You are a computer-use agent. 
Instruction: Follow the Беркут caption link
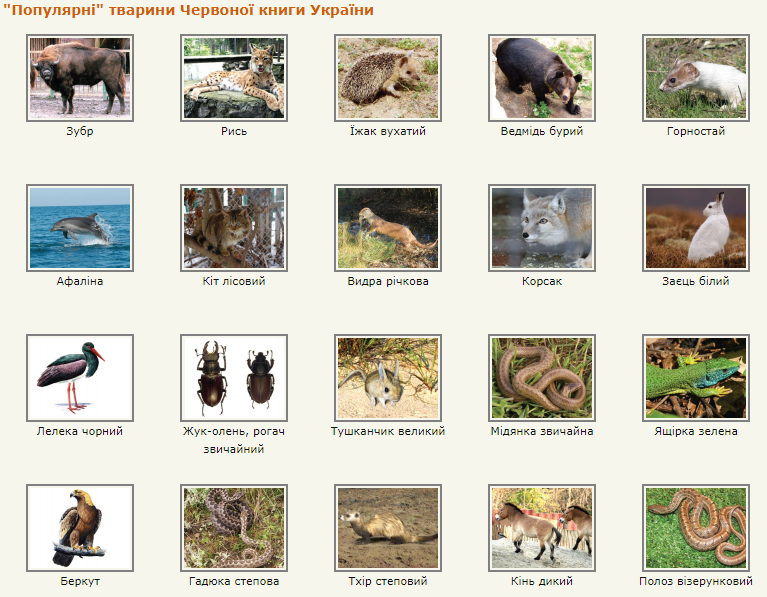point(80,582)
